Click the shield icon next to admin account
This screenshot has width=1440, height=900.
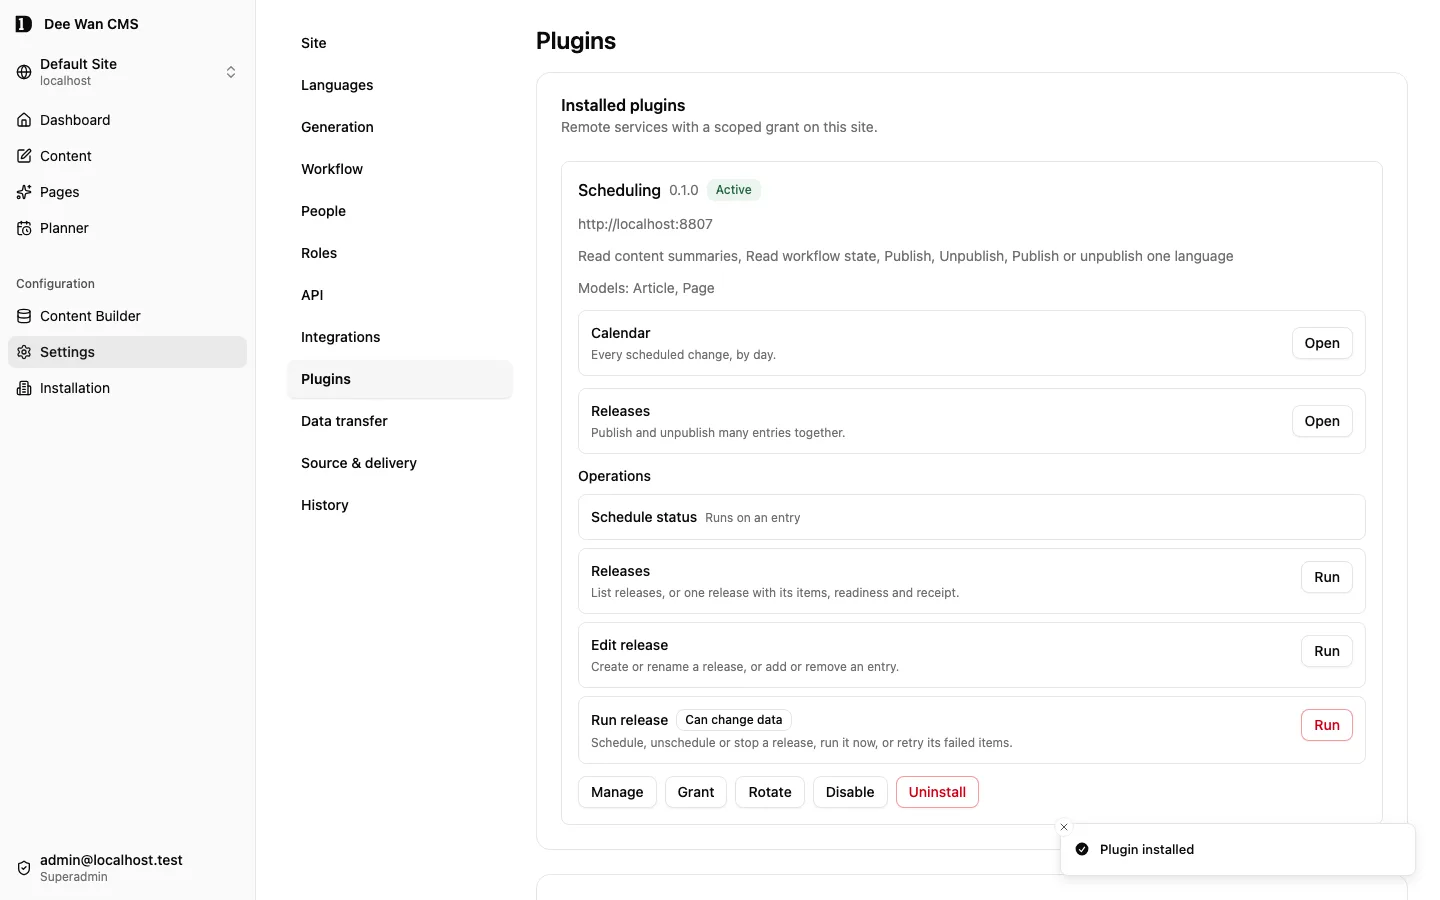(x=24, y=868)
